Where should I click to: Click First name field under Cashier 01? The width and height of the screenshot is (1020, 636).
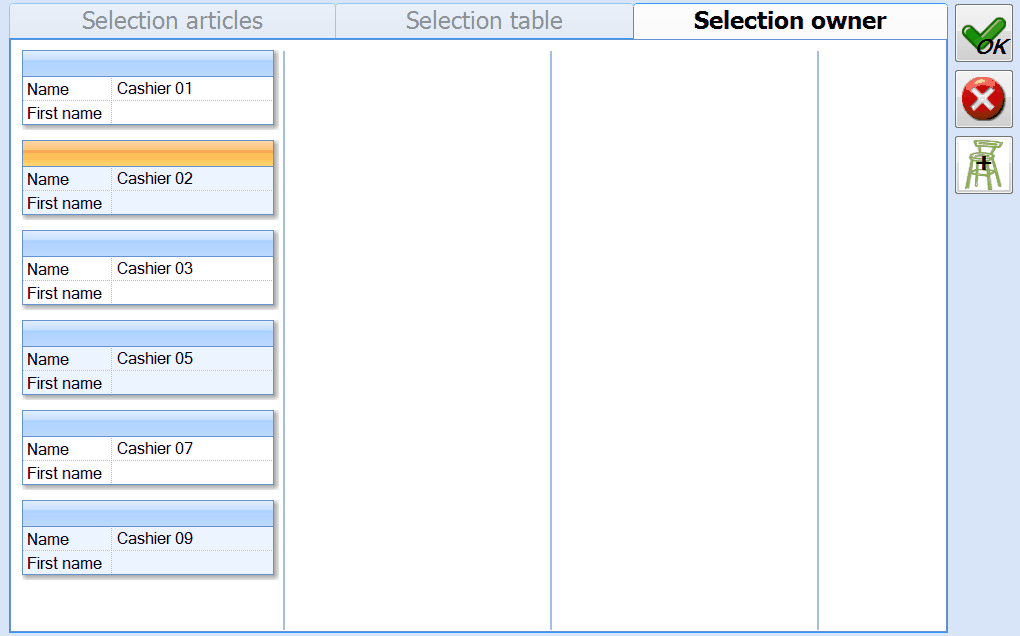(x=191, y=114)
